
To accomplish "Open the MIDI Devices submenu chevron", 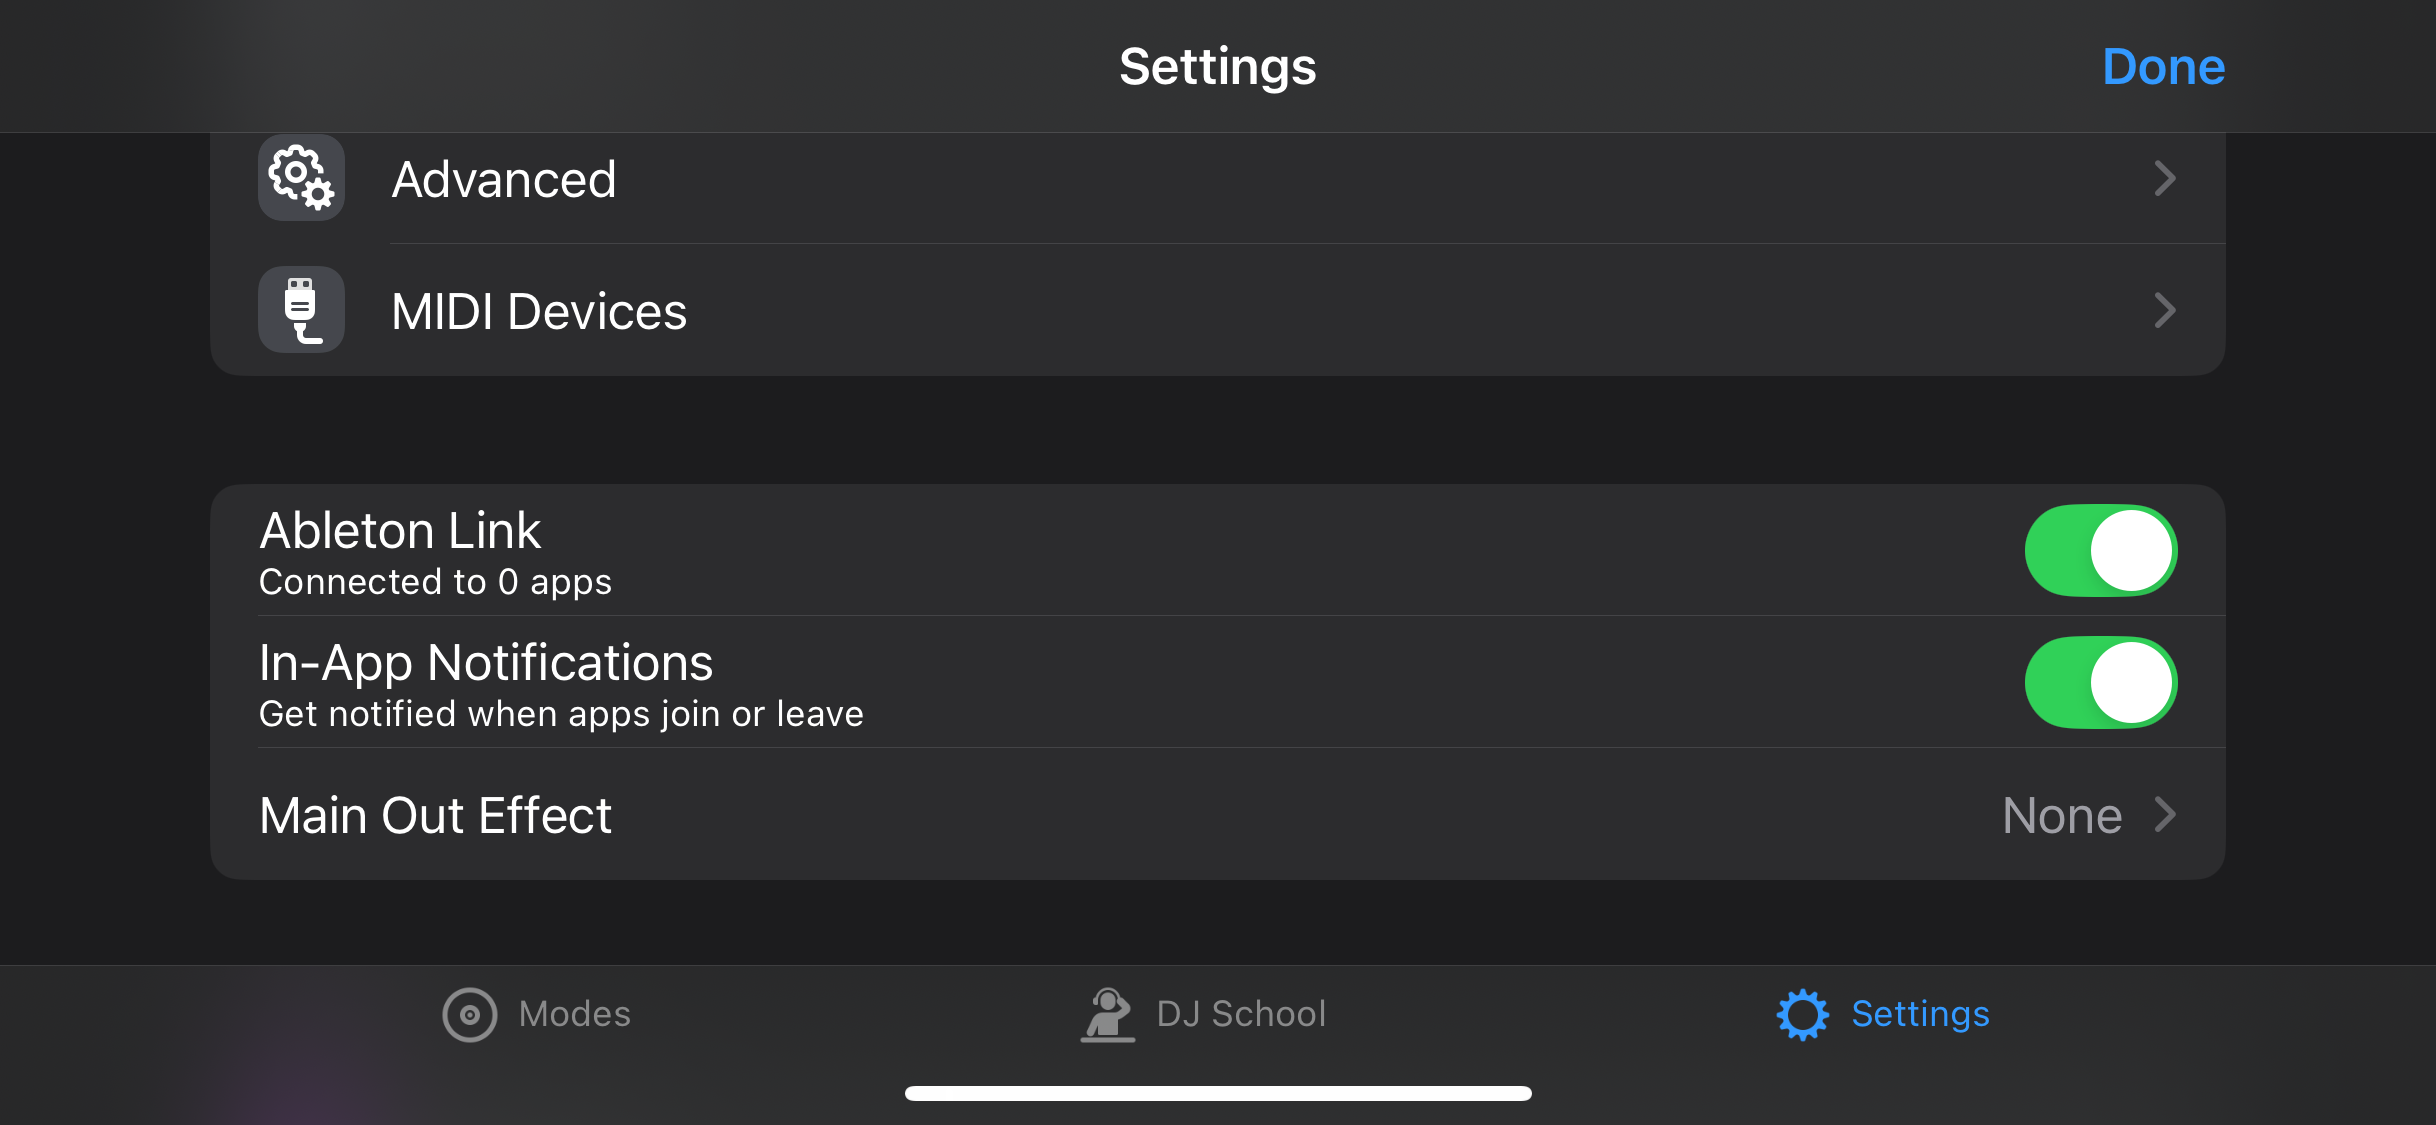I will click(2164, 311).
